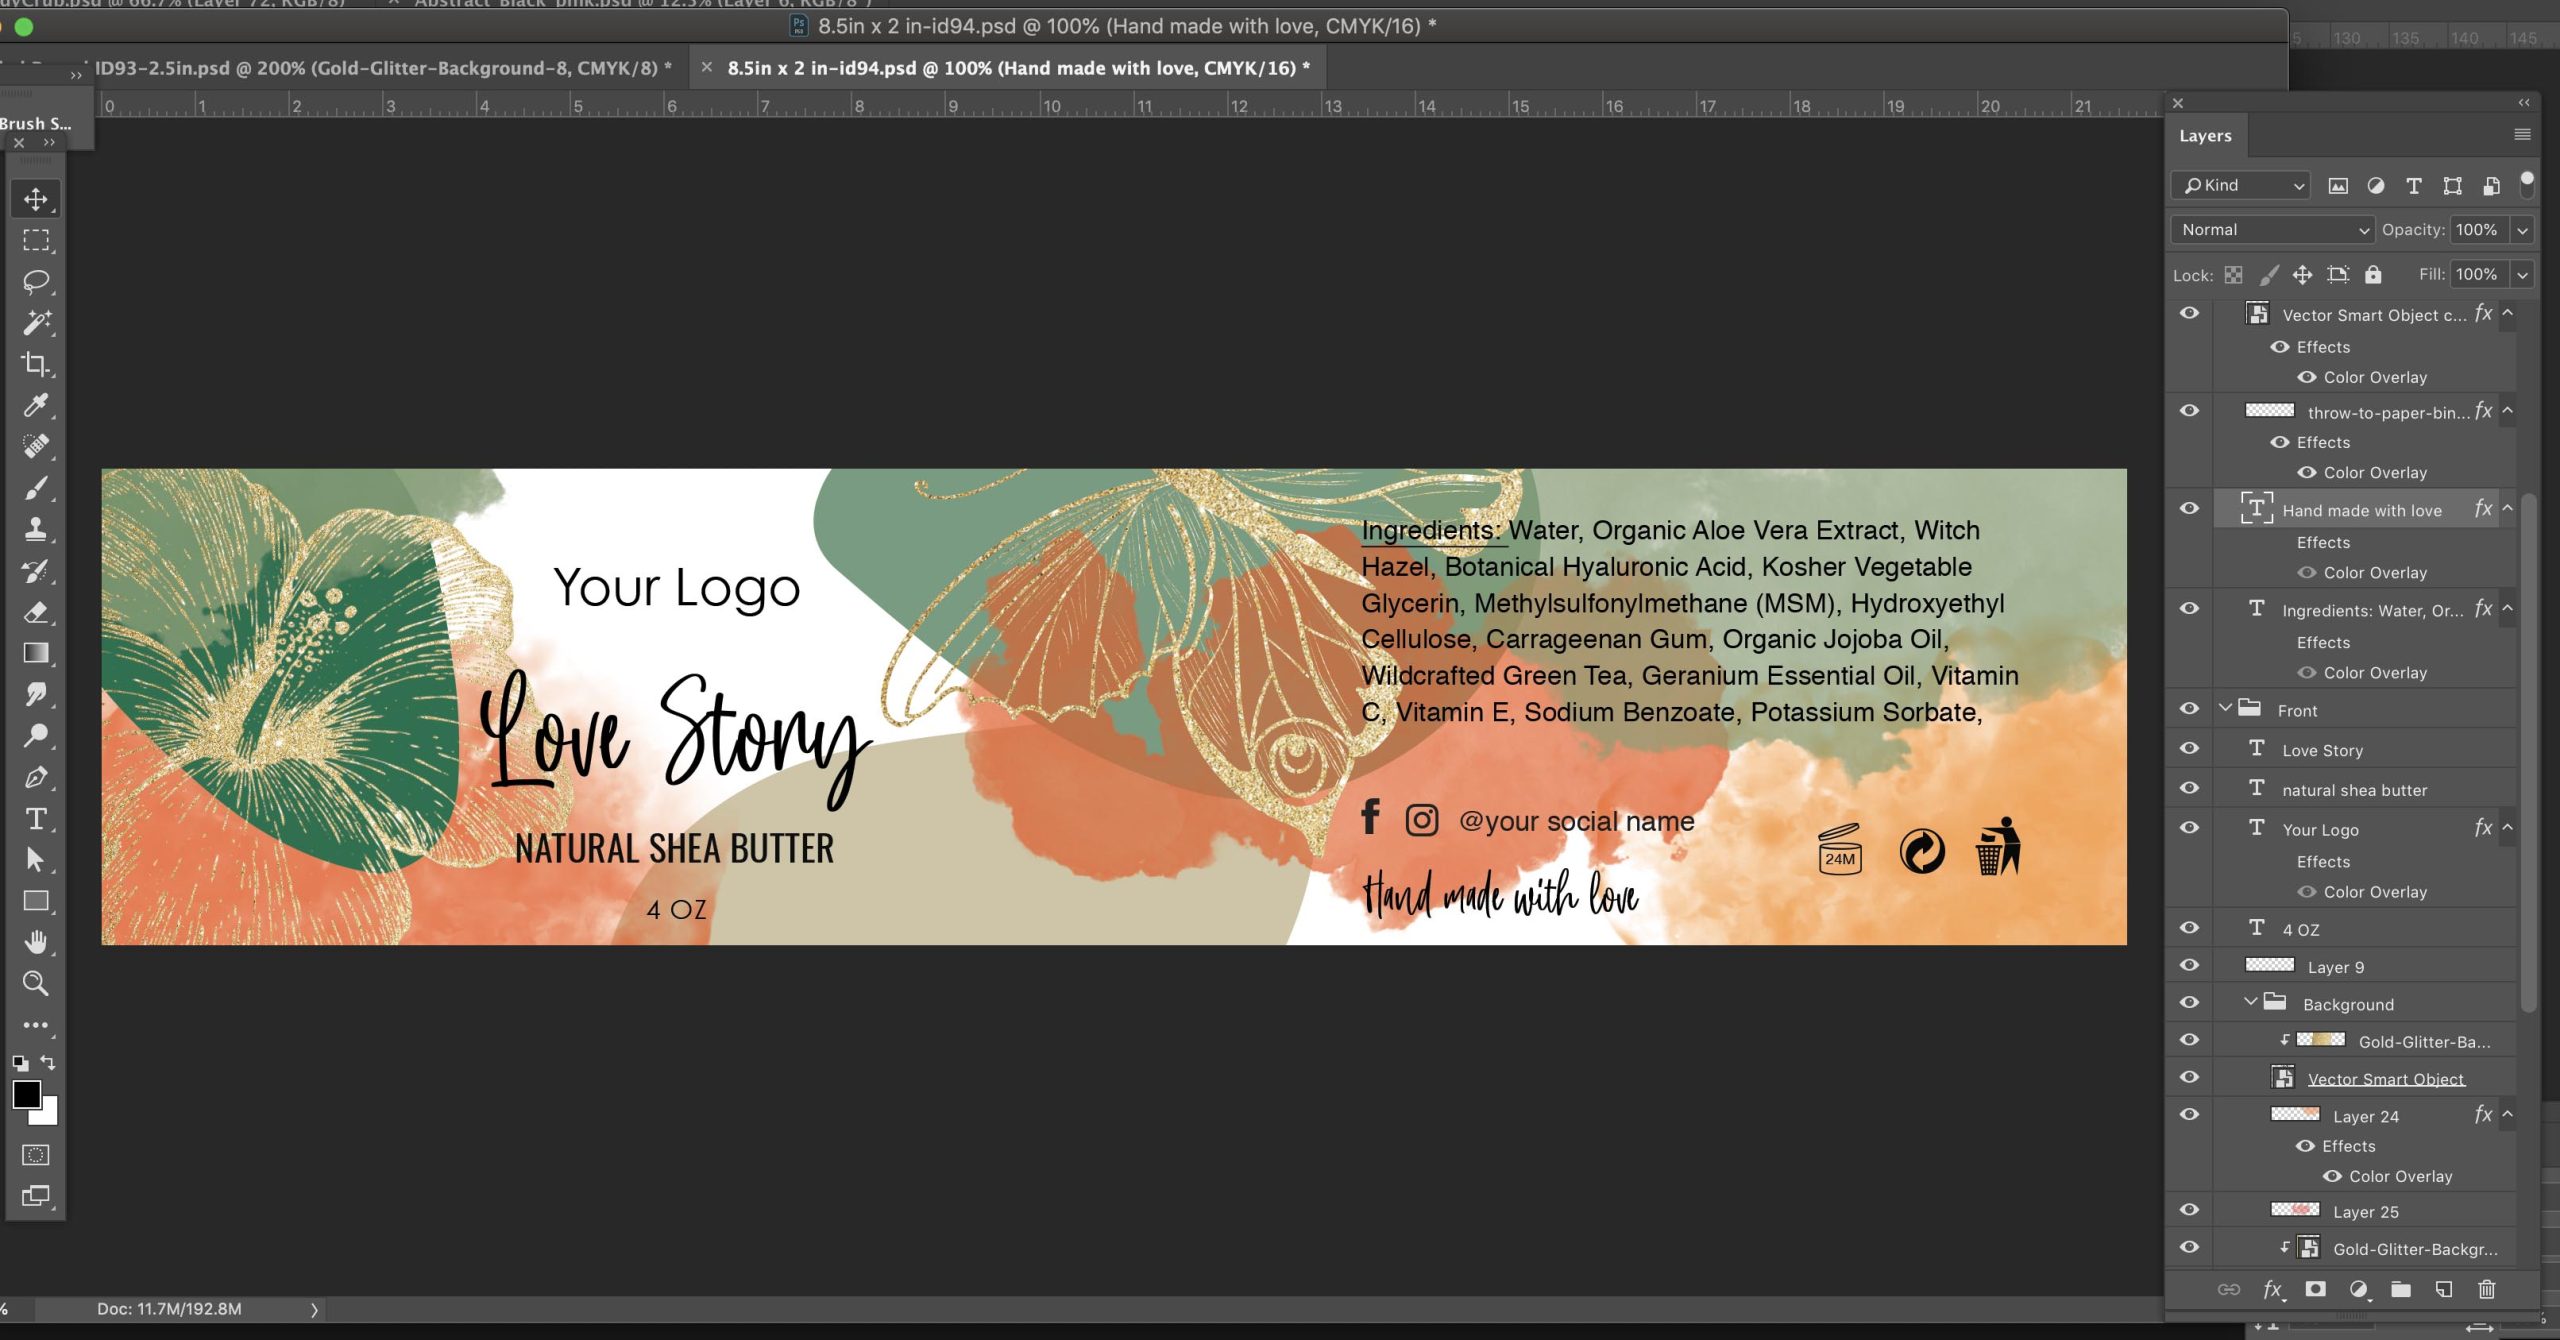The height and width of the screenshot is (1340, 2560).
Task: Delete the selected layer with trash icon
Action: point(2487,1290)
